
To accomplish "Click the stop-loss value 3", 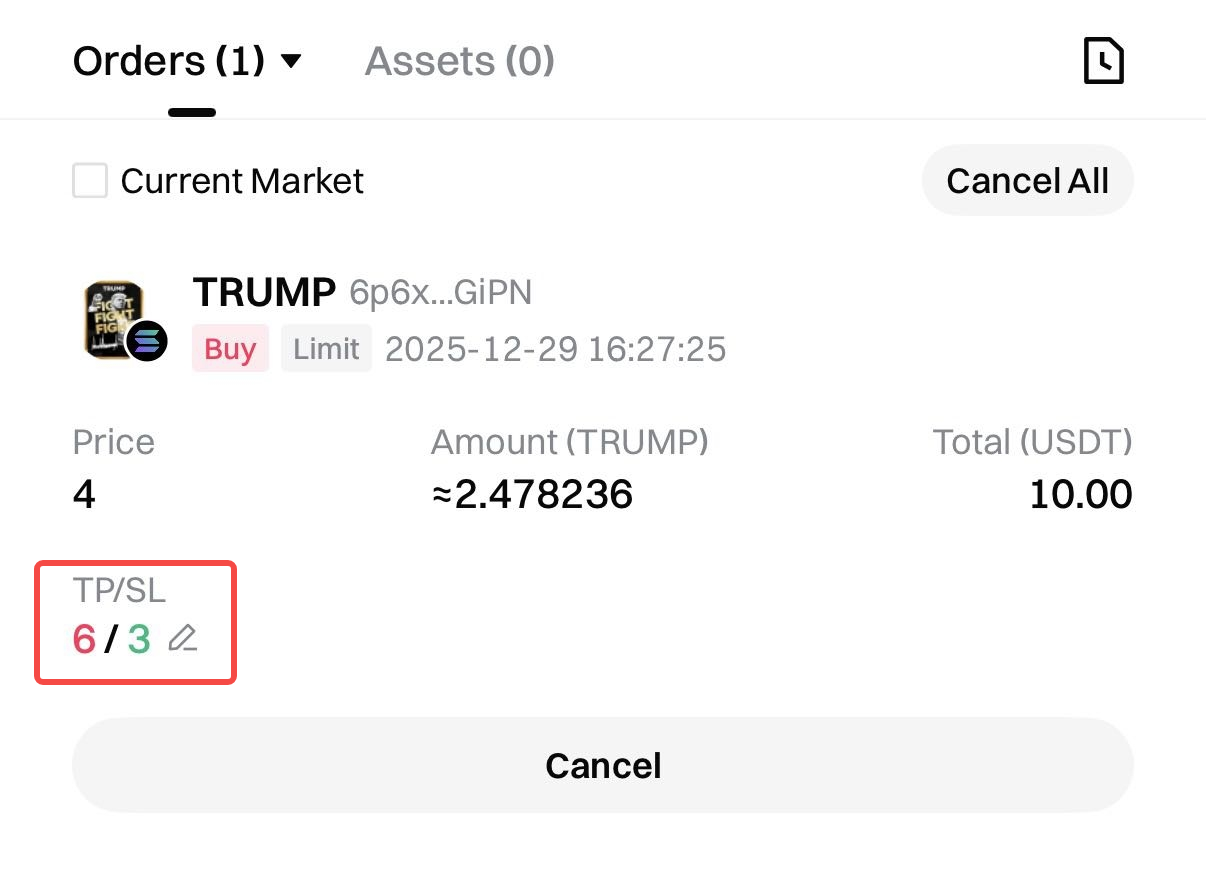I will tap(139, 639).
